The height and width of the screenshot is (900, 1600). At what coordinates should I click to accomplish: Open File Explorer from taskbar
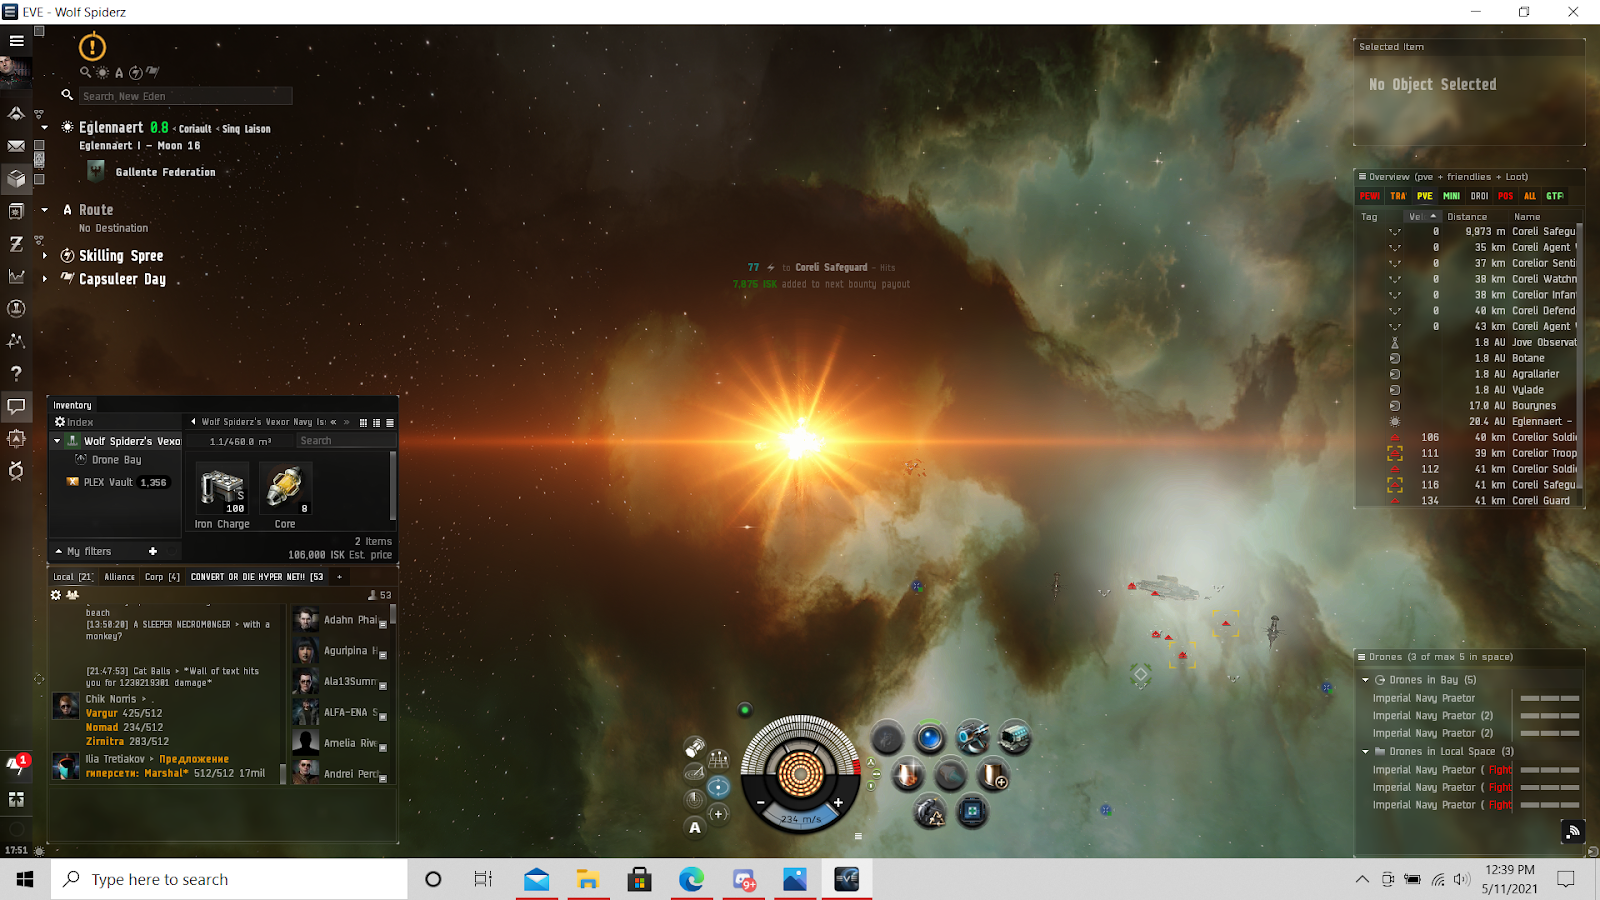[x=588, y=879]
